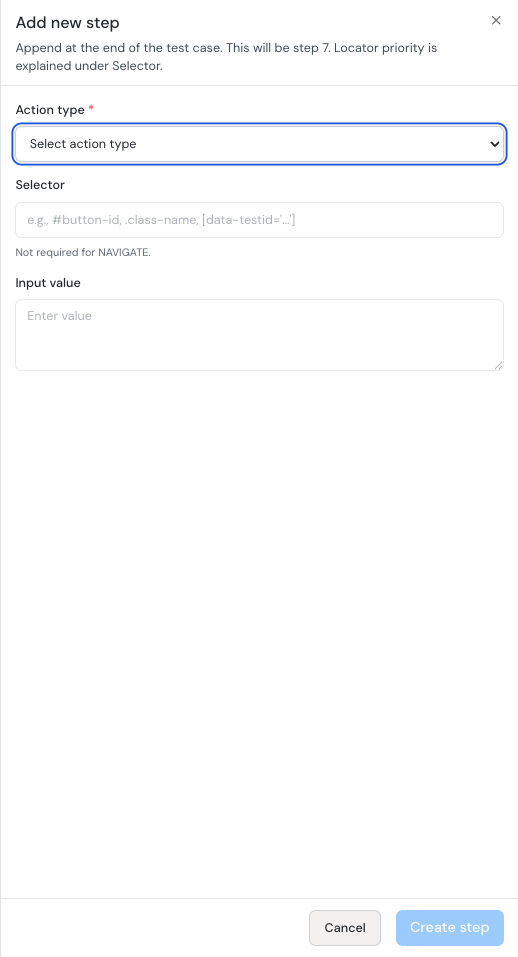Click the 'Not required for NAVIGATE' hint
518x957 pixels.
click(x=83, y=252)
